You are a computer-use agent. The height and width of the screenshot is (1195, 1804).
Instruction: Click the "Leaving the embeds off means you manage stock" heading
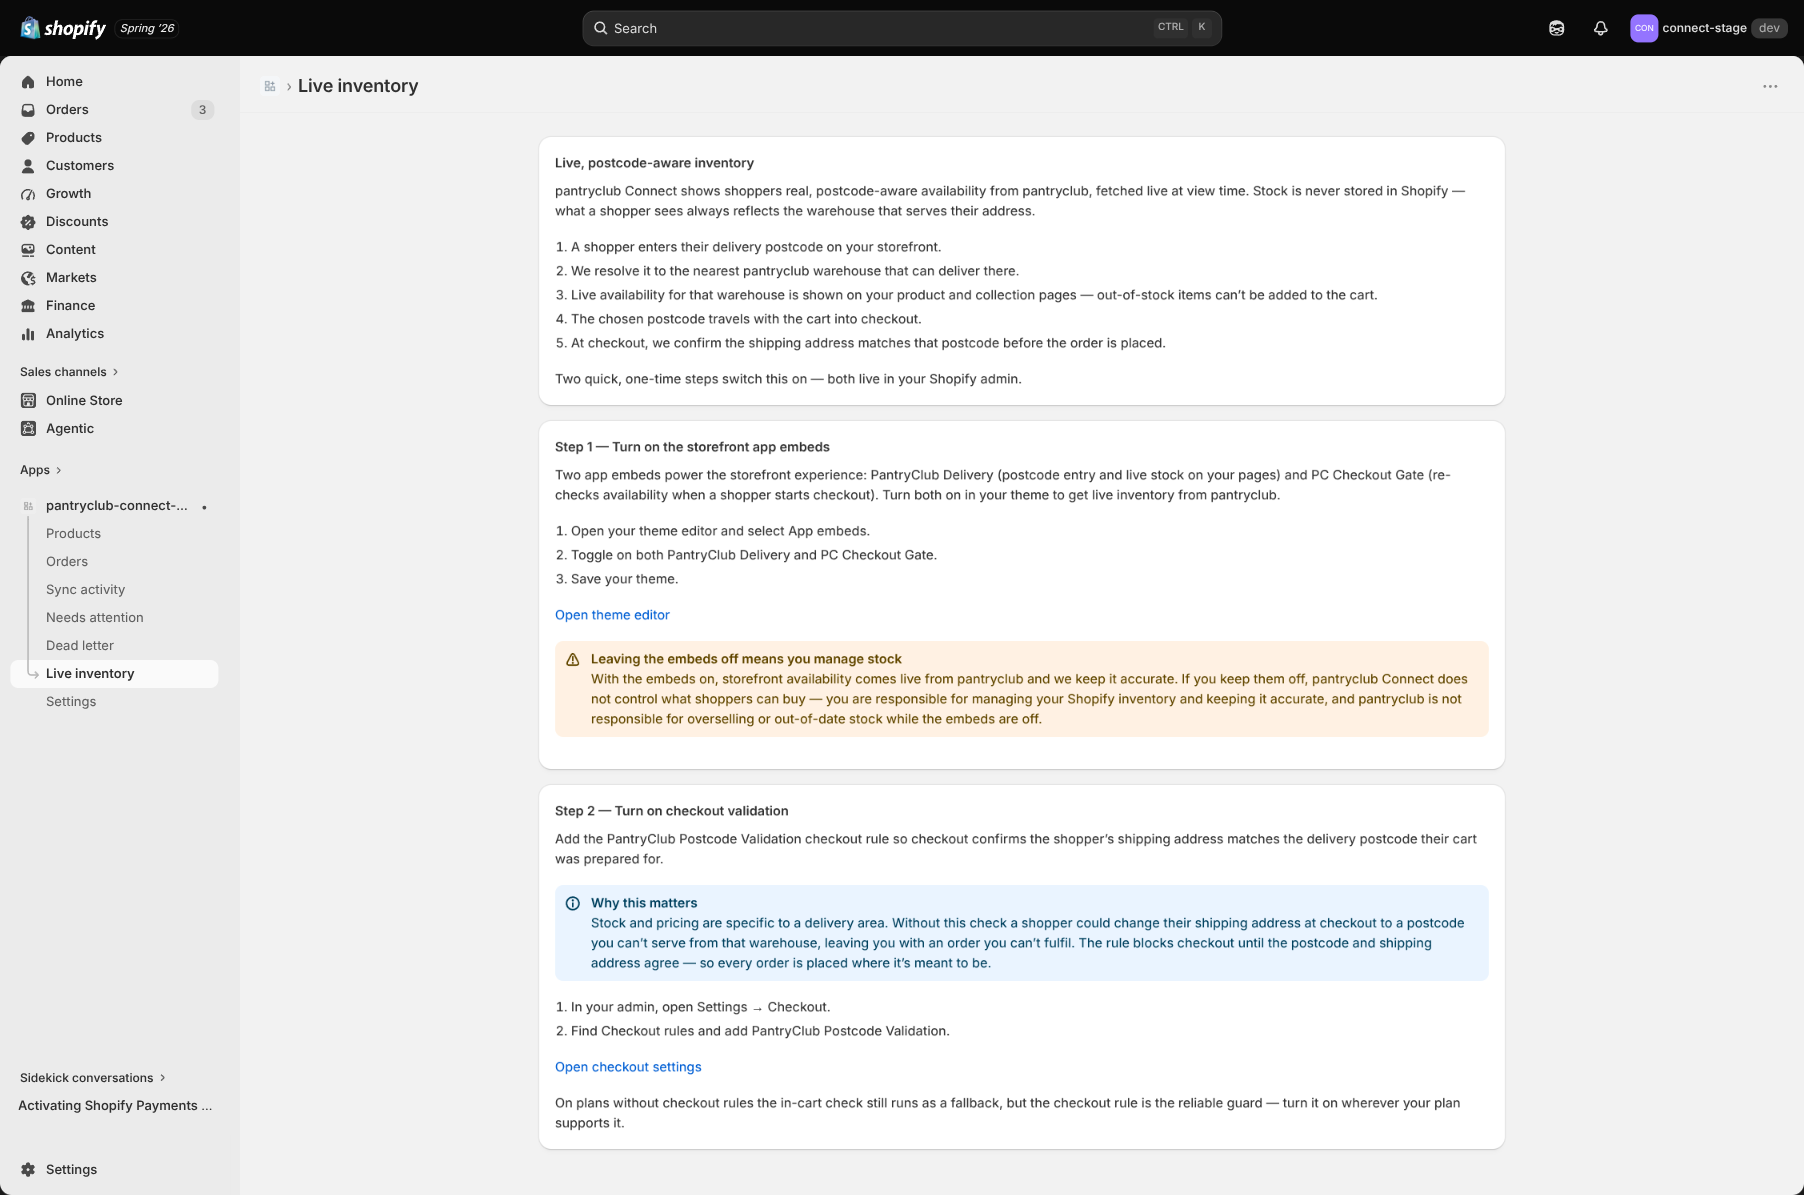(746, 660)
